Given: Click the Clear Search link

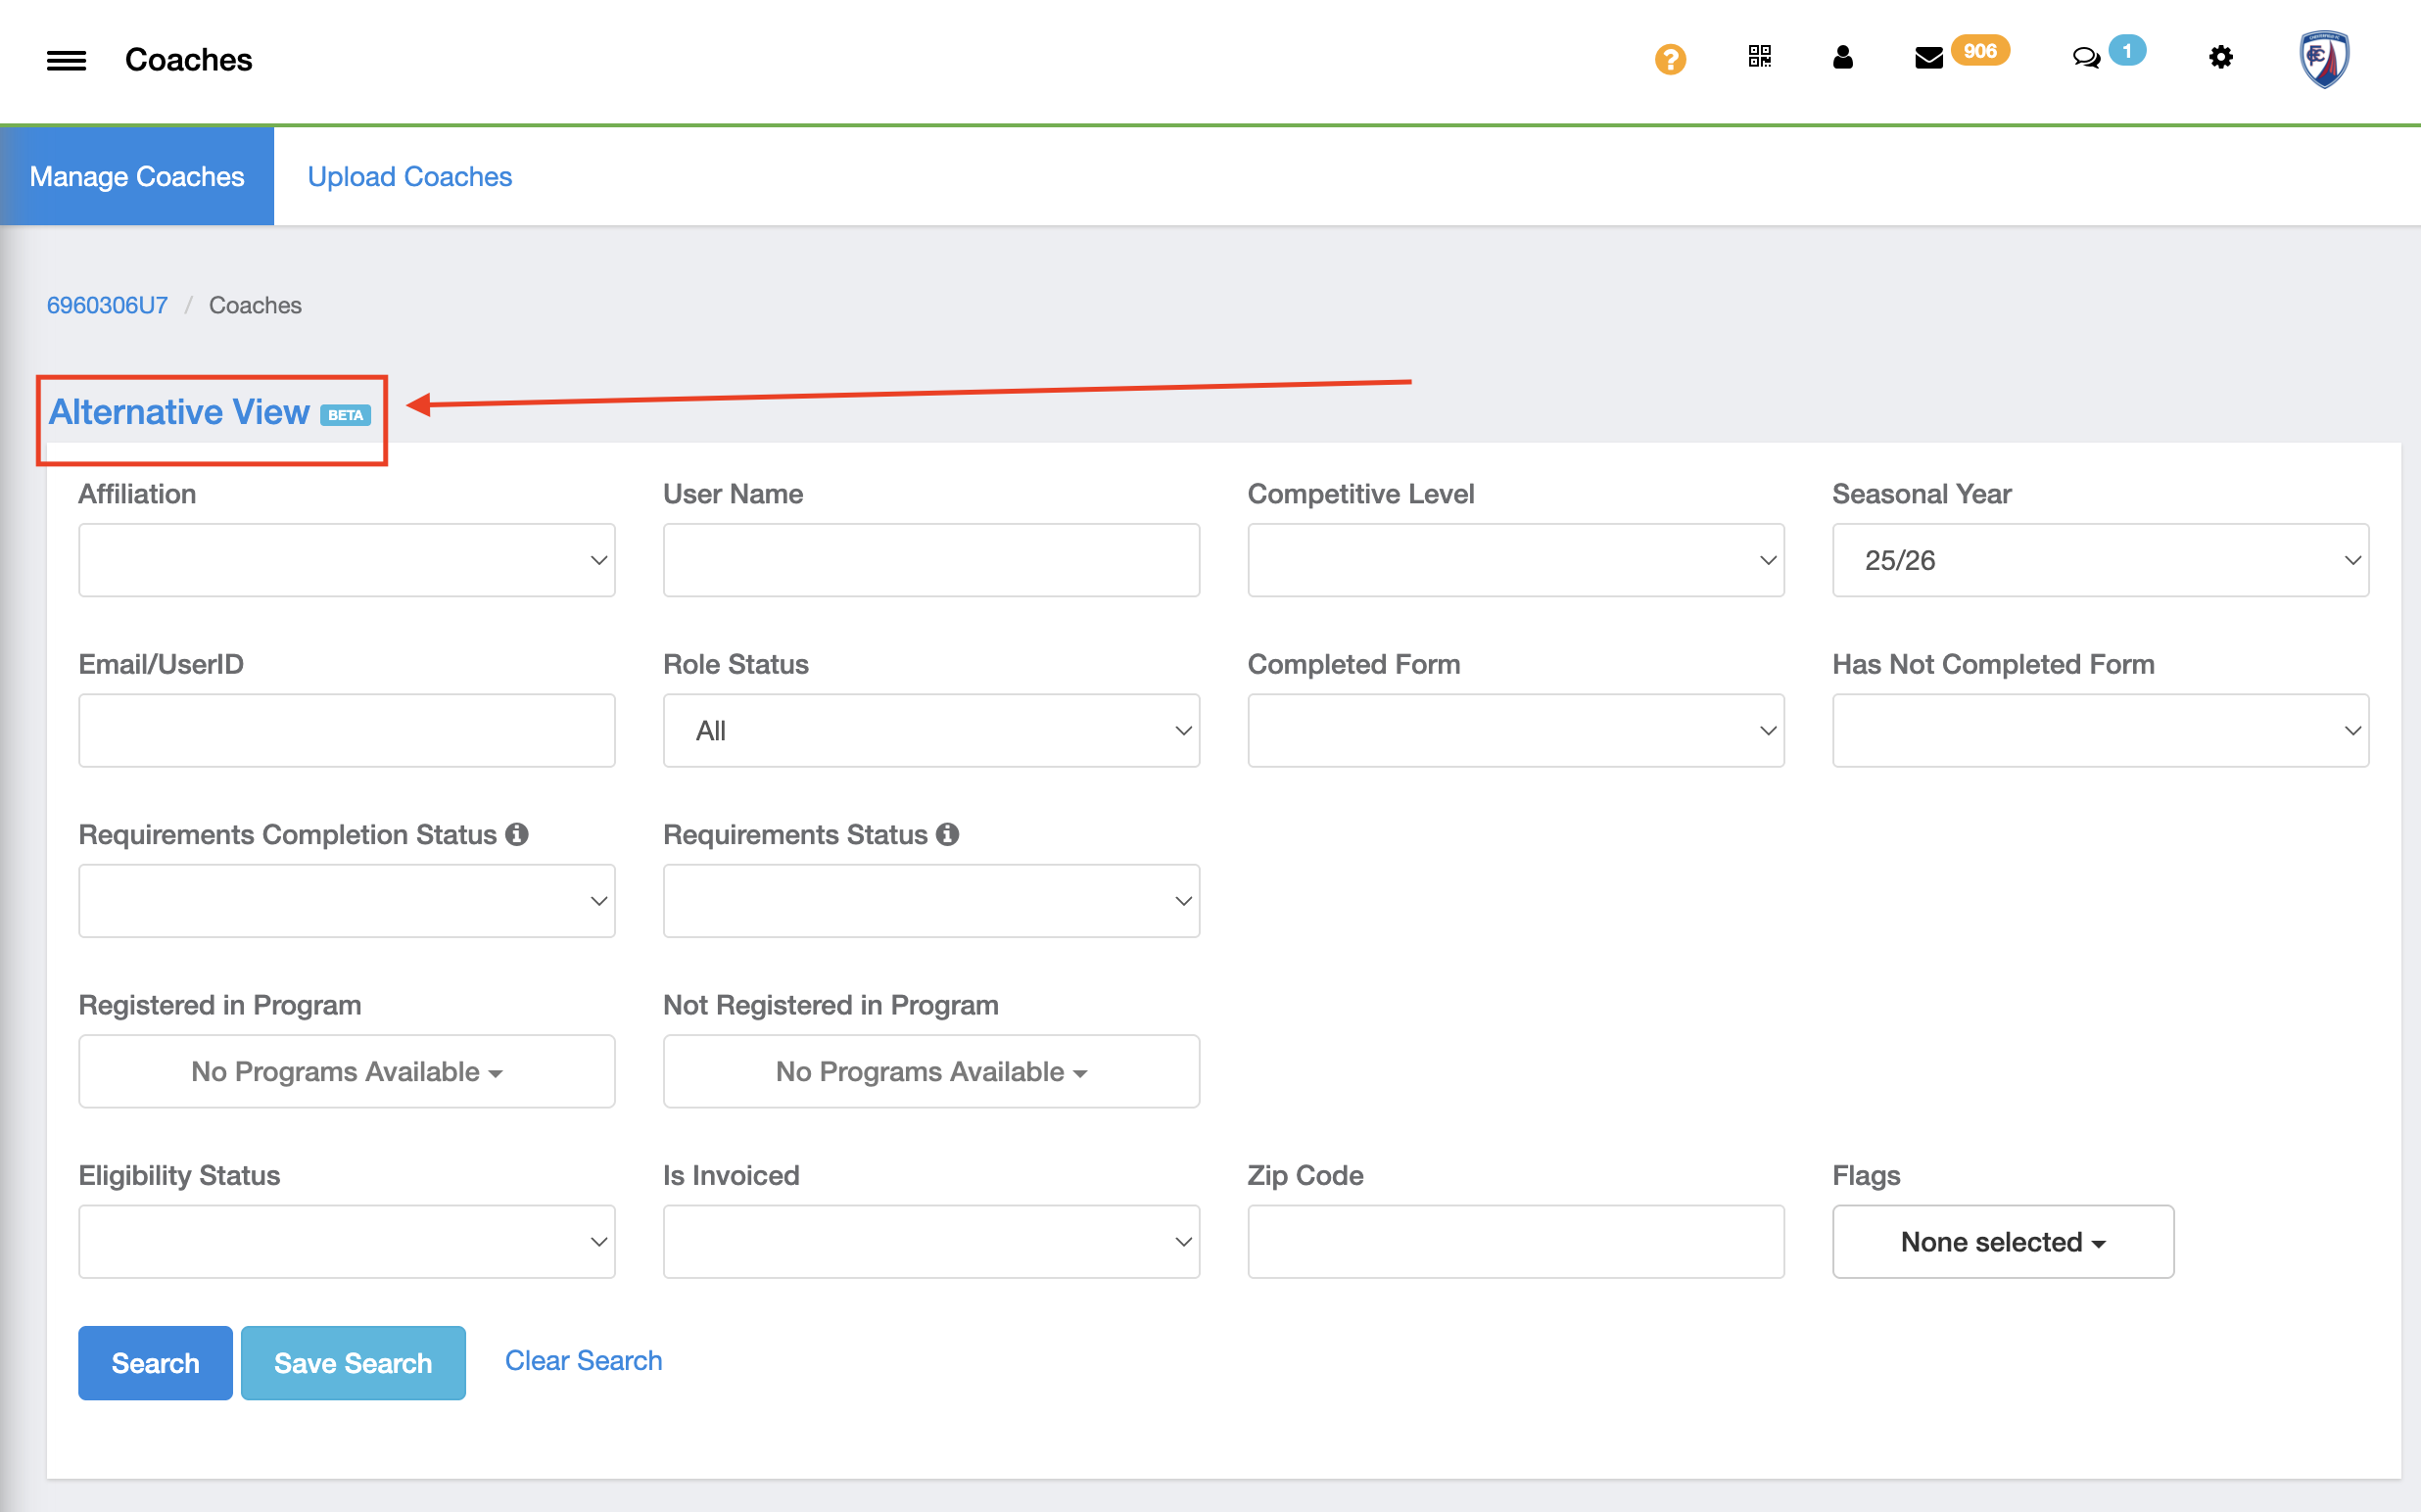Looking at the screenshot, I should tap(583, 1361).
